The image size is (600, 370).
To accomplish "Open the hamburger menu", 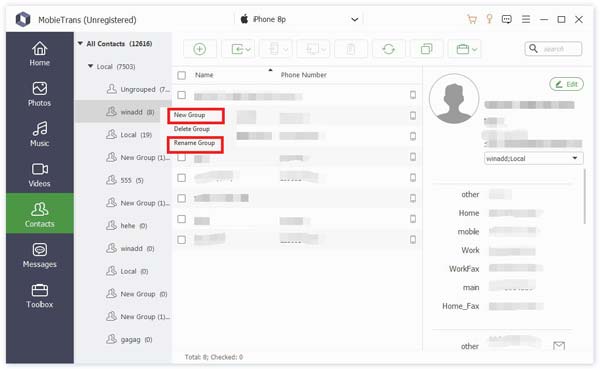I will click(x=526, y=19).
